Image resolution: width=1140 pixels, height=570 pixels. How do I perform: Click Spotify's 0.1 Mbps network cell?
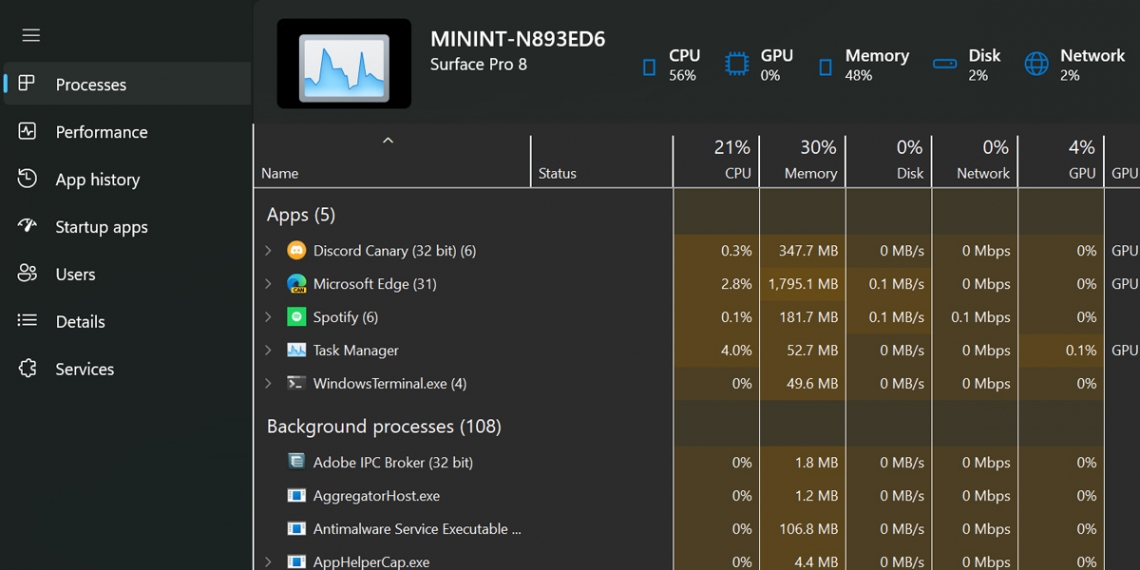pos(975,317)
